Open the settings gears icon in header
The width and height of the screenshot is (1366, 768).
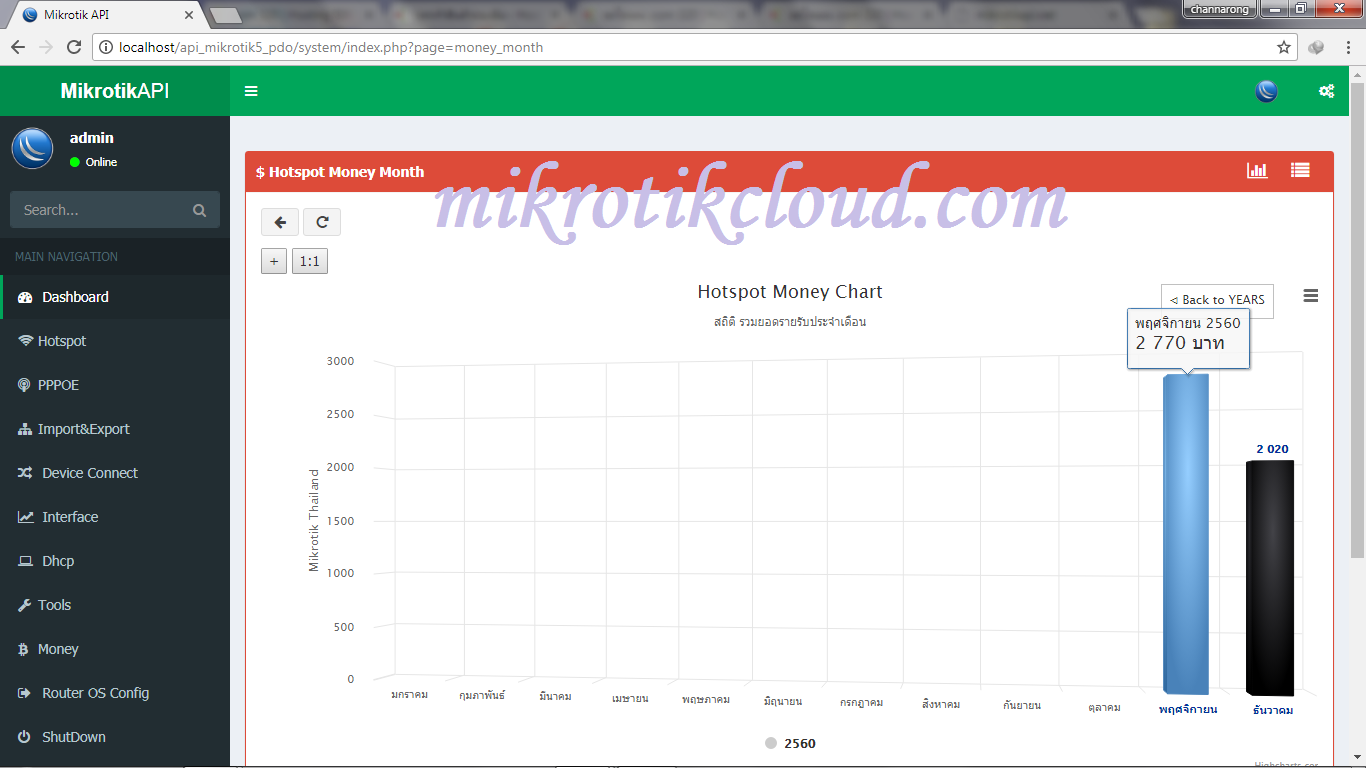[x=1326, y=91]
